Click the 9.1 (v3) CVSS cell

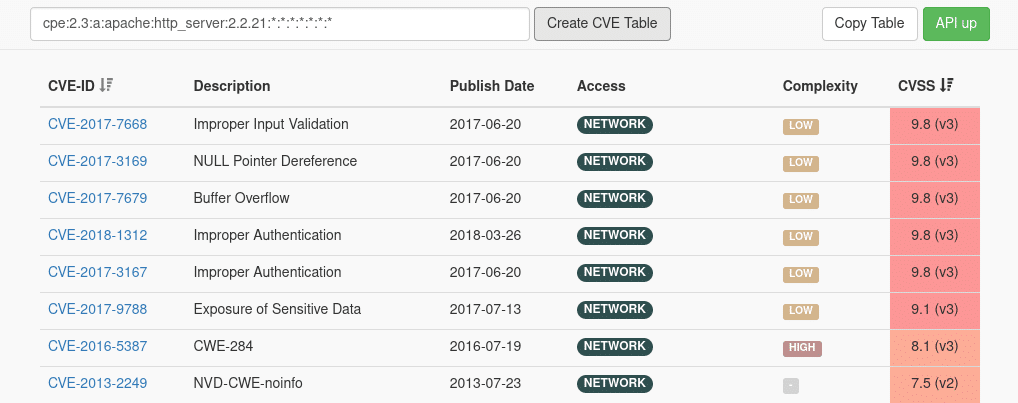point(935,311)
